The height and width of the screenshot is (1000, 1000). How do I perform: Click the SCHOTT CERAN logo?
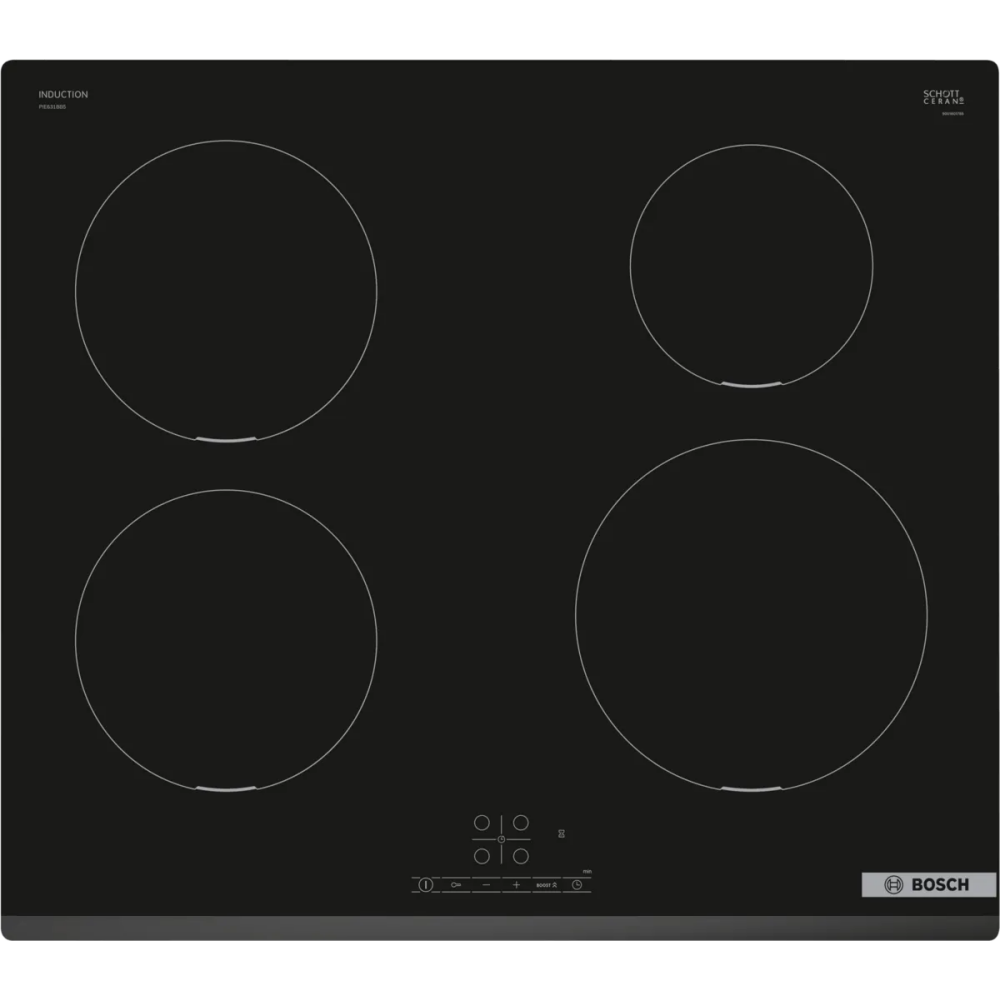coord(943,97)
